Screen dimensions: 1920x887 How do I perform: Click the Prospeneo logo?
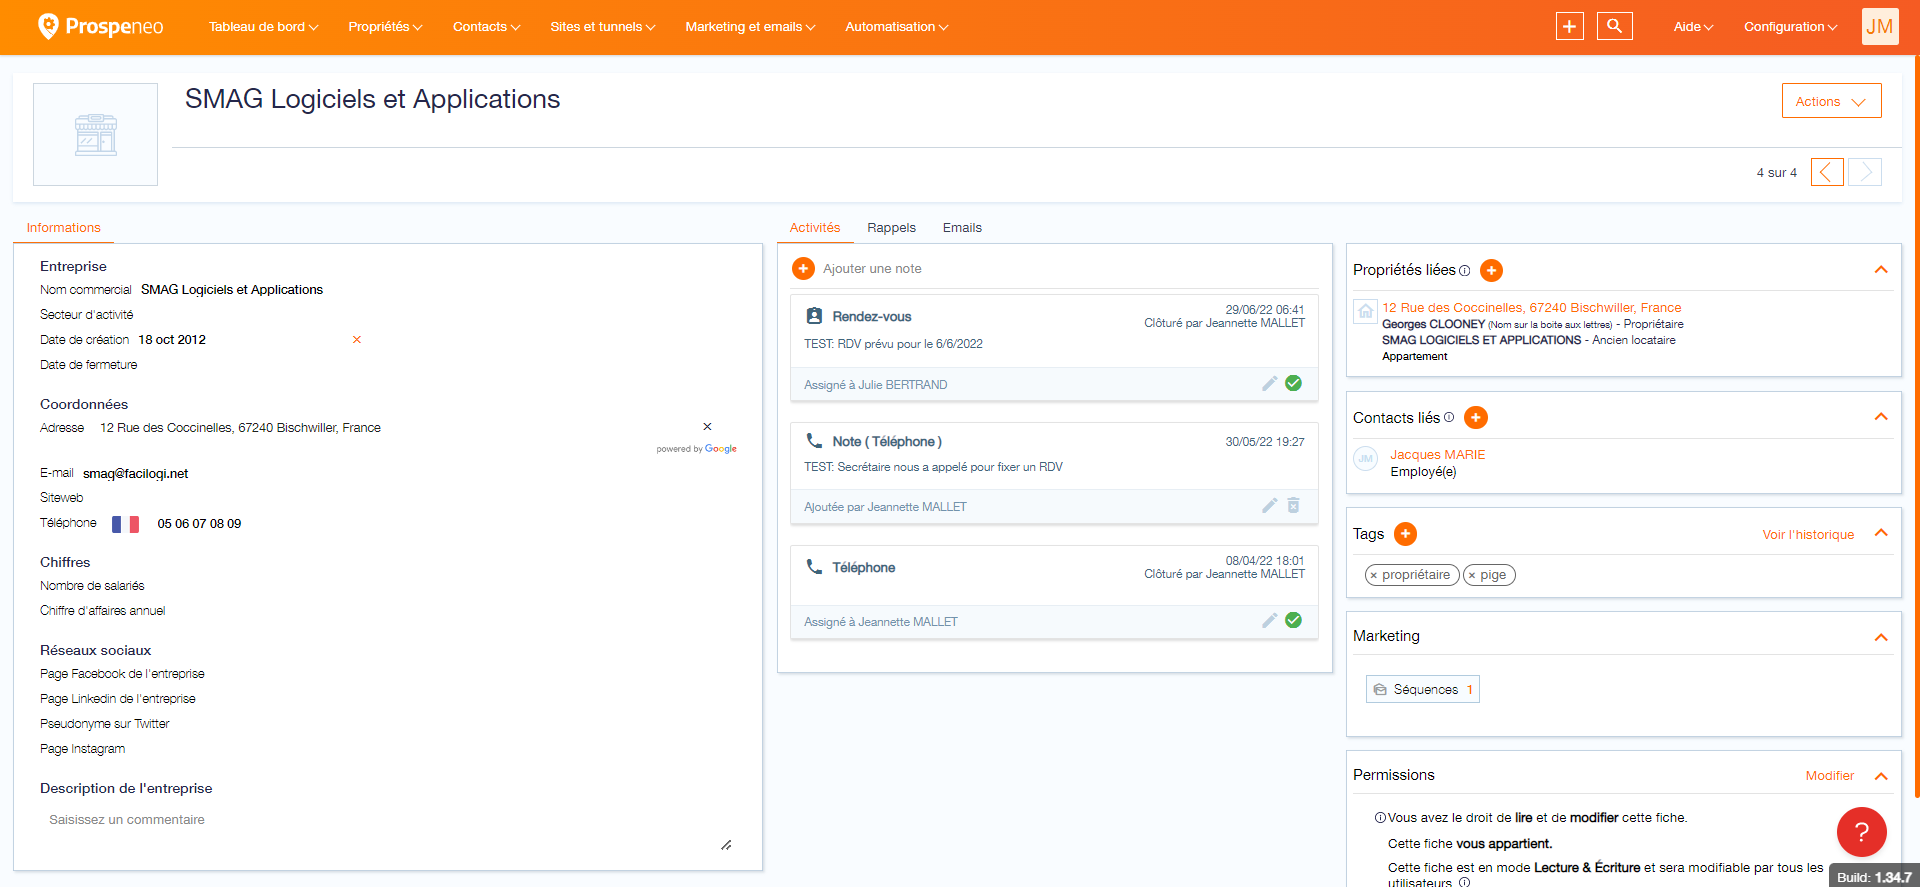[x=100, y=26]
